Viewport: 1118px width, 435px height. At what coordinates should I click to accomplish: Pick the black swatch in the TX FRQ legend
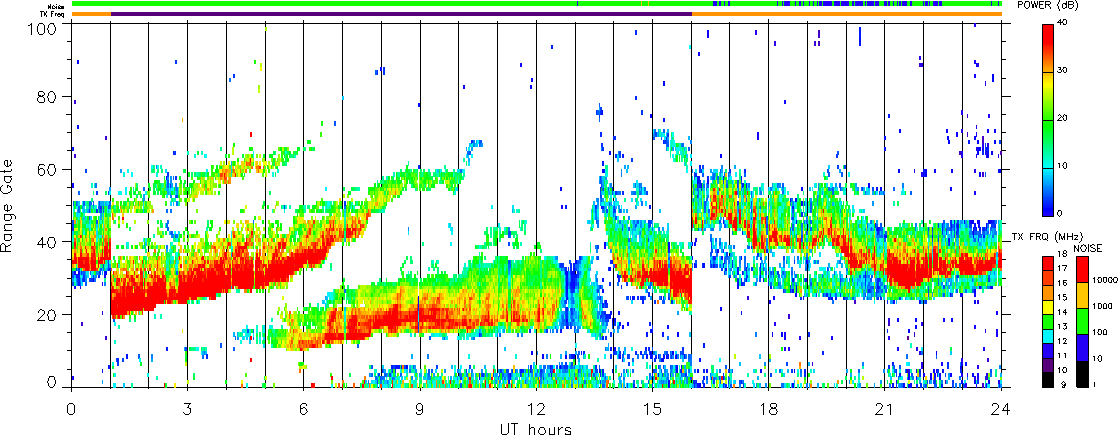pyautogui.click(x=1050, y=379)
